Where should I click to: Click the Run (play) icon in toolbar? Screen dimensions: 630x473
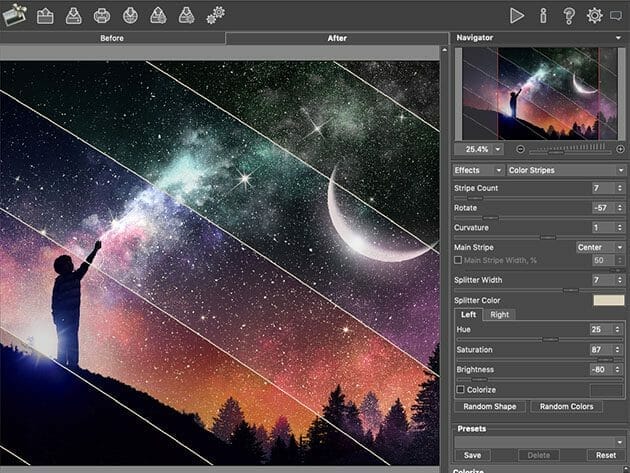517,15
